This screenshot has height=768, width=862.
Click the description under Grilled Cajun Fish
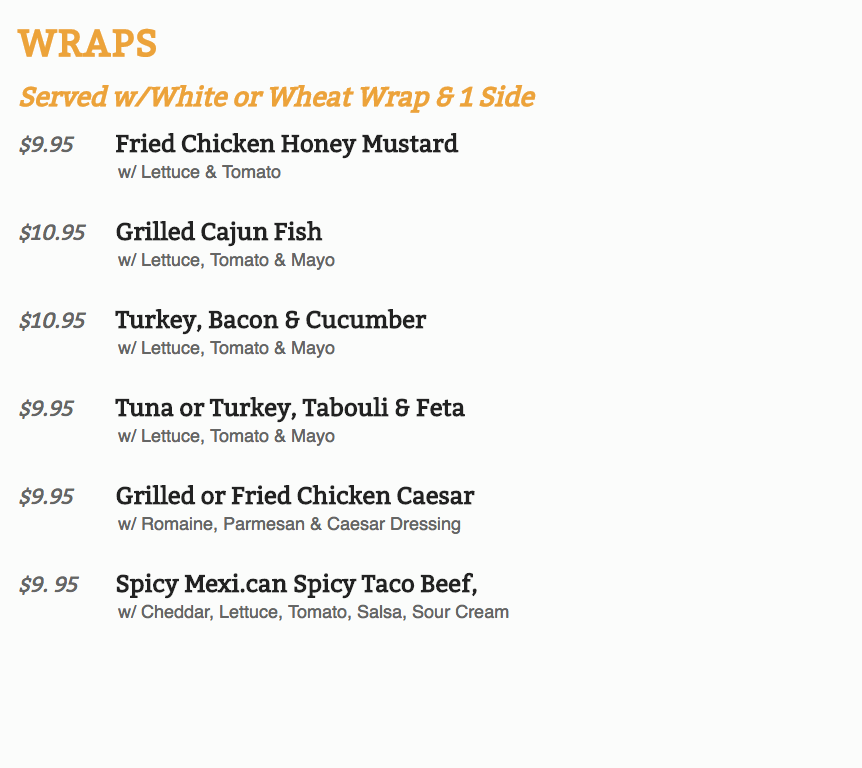point(226,260)
